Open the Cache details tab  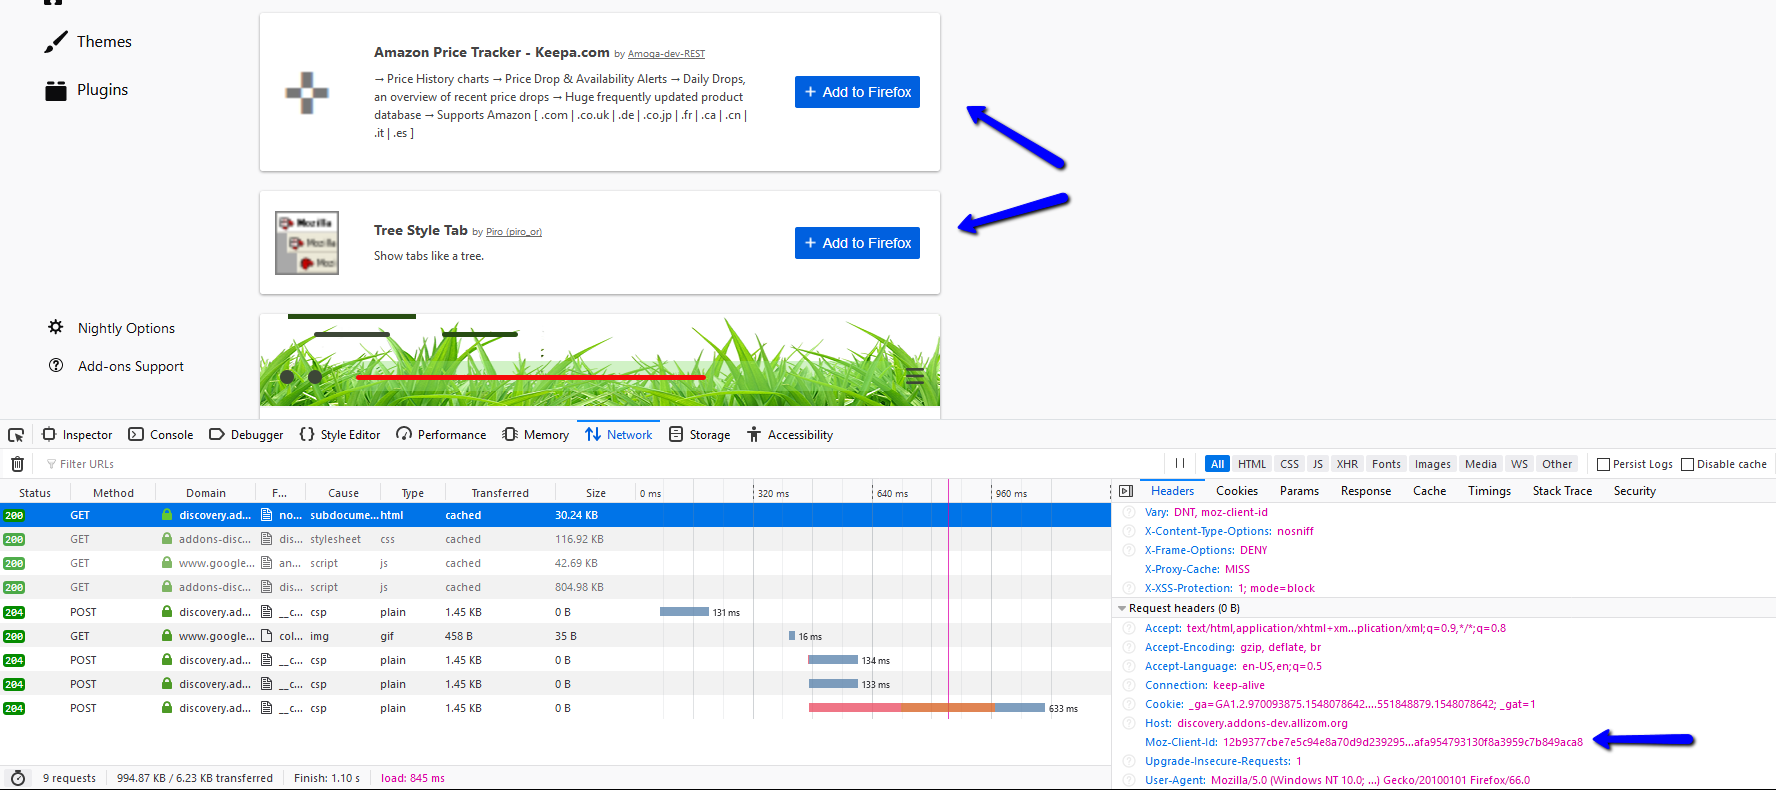coord(1430,491)
